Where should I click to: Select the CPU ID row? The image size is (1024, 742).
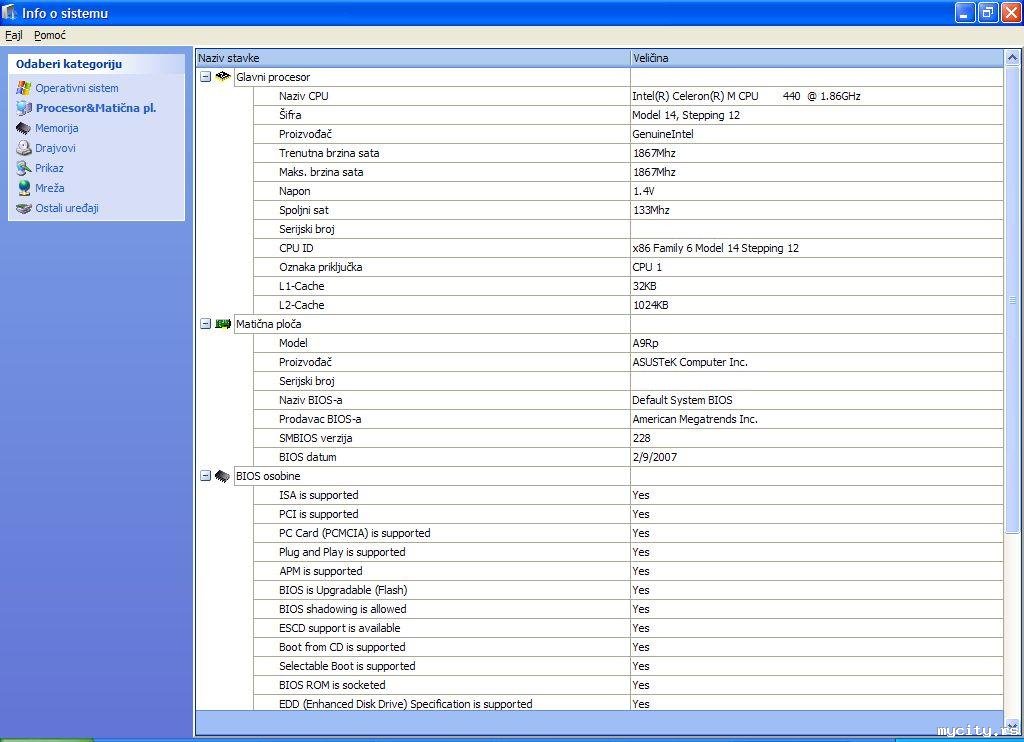[628, 248]
